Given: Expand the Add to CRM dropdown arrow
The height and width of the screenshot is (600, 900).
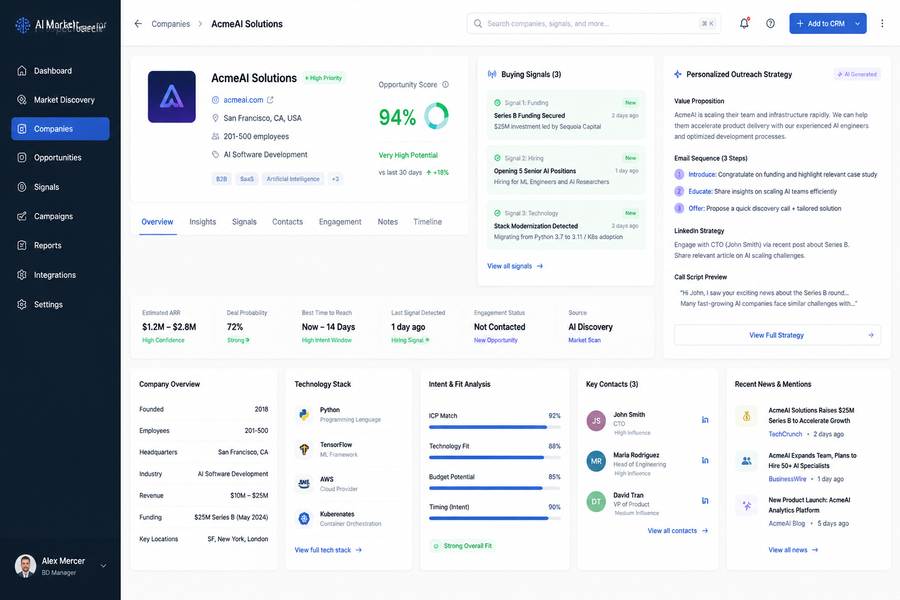Looking at the screenshot, I should tap(858, 24).
